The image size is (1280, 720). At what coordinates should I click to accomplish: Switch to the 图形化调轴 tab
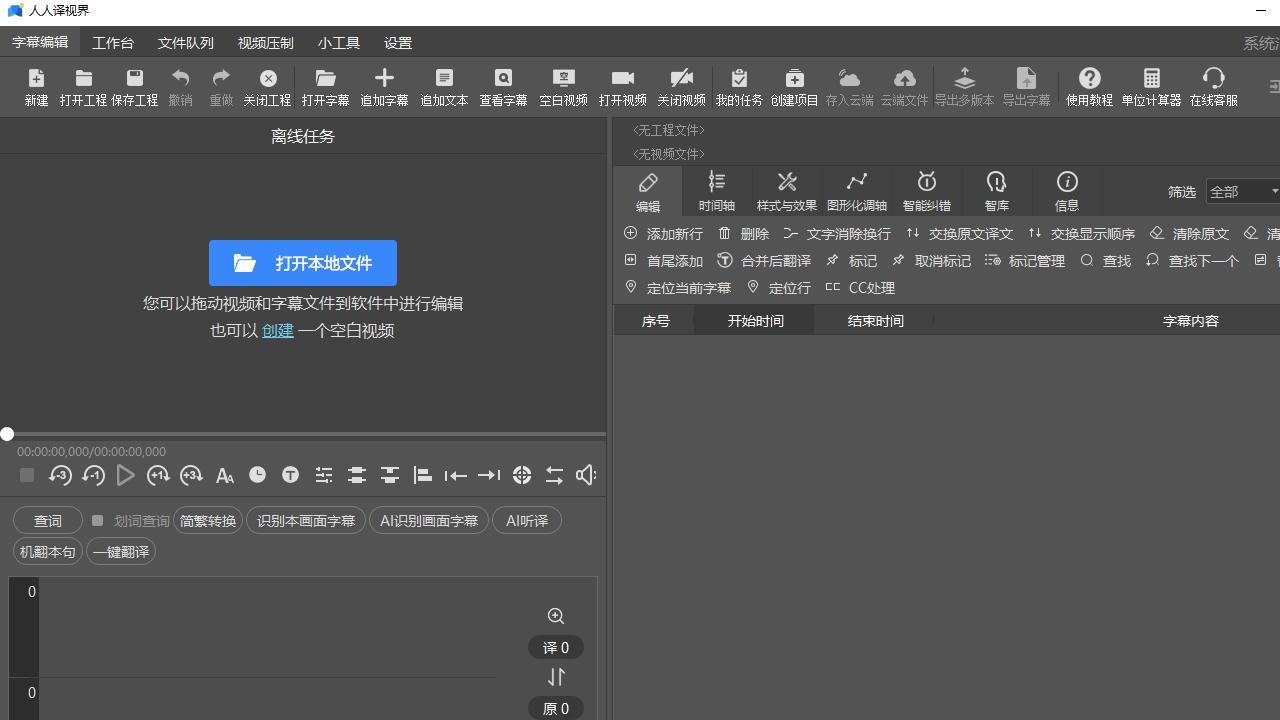pos(857,191)
